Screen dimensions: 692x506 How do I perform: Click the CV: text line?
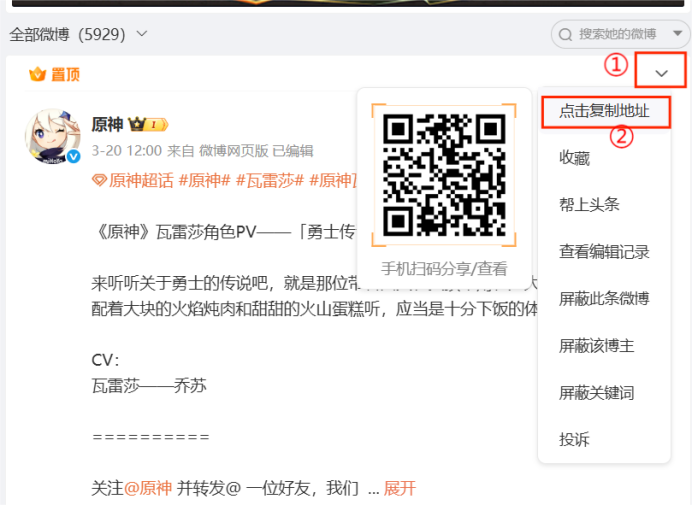105,360
